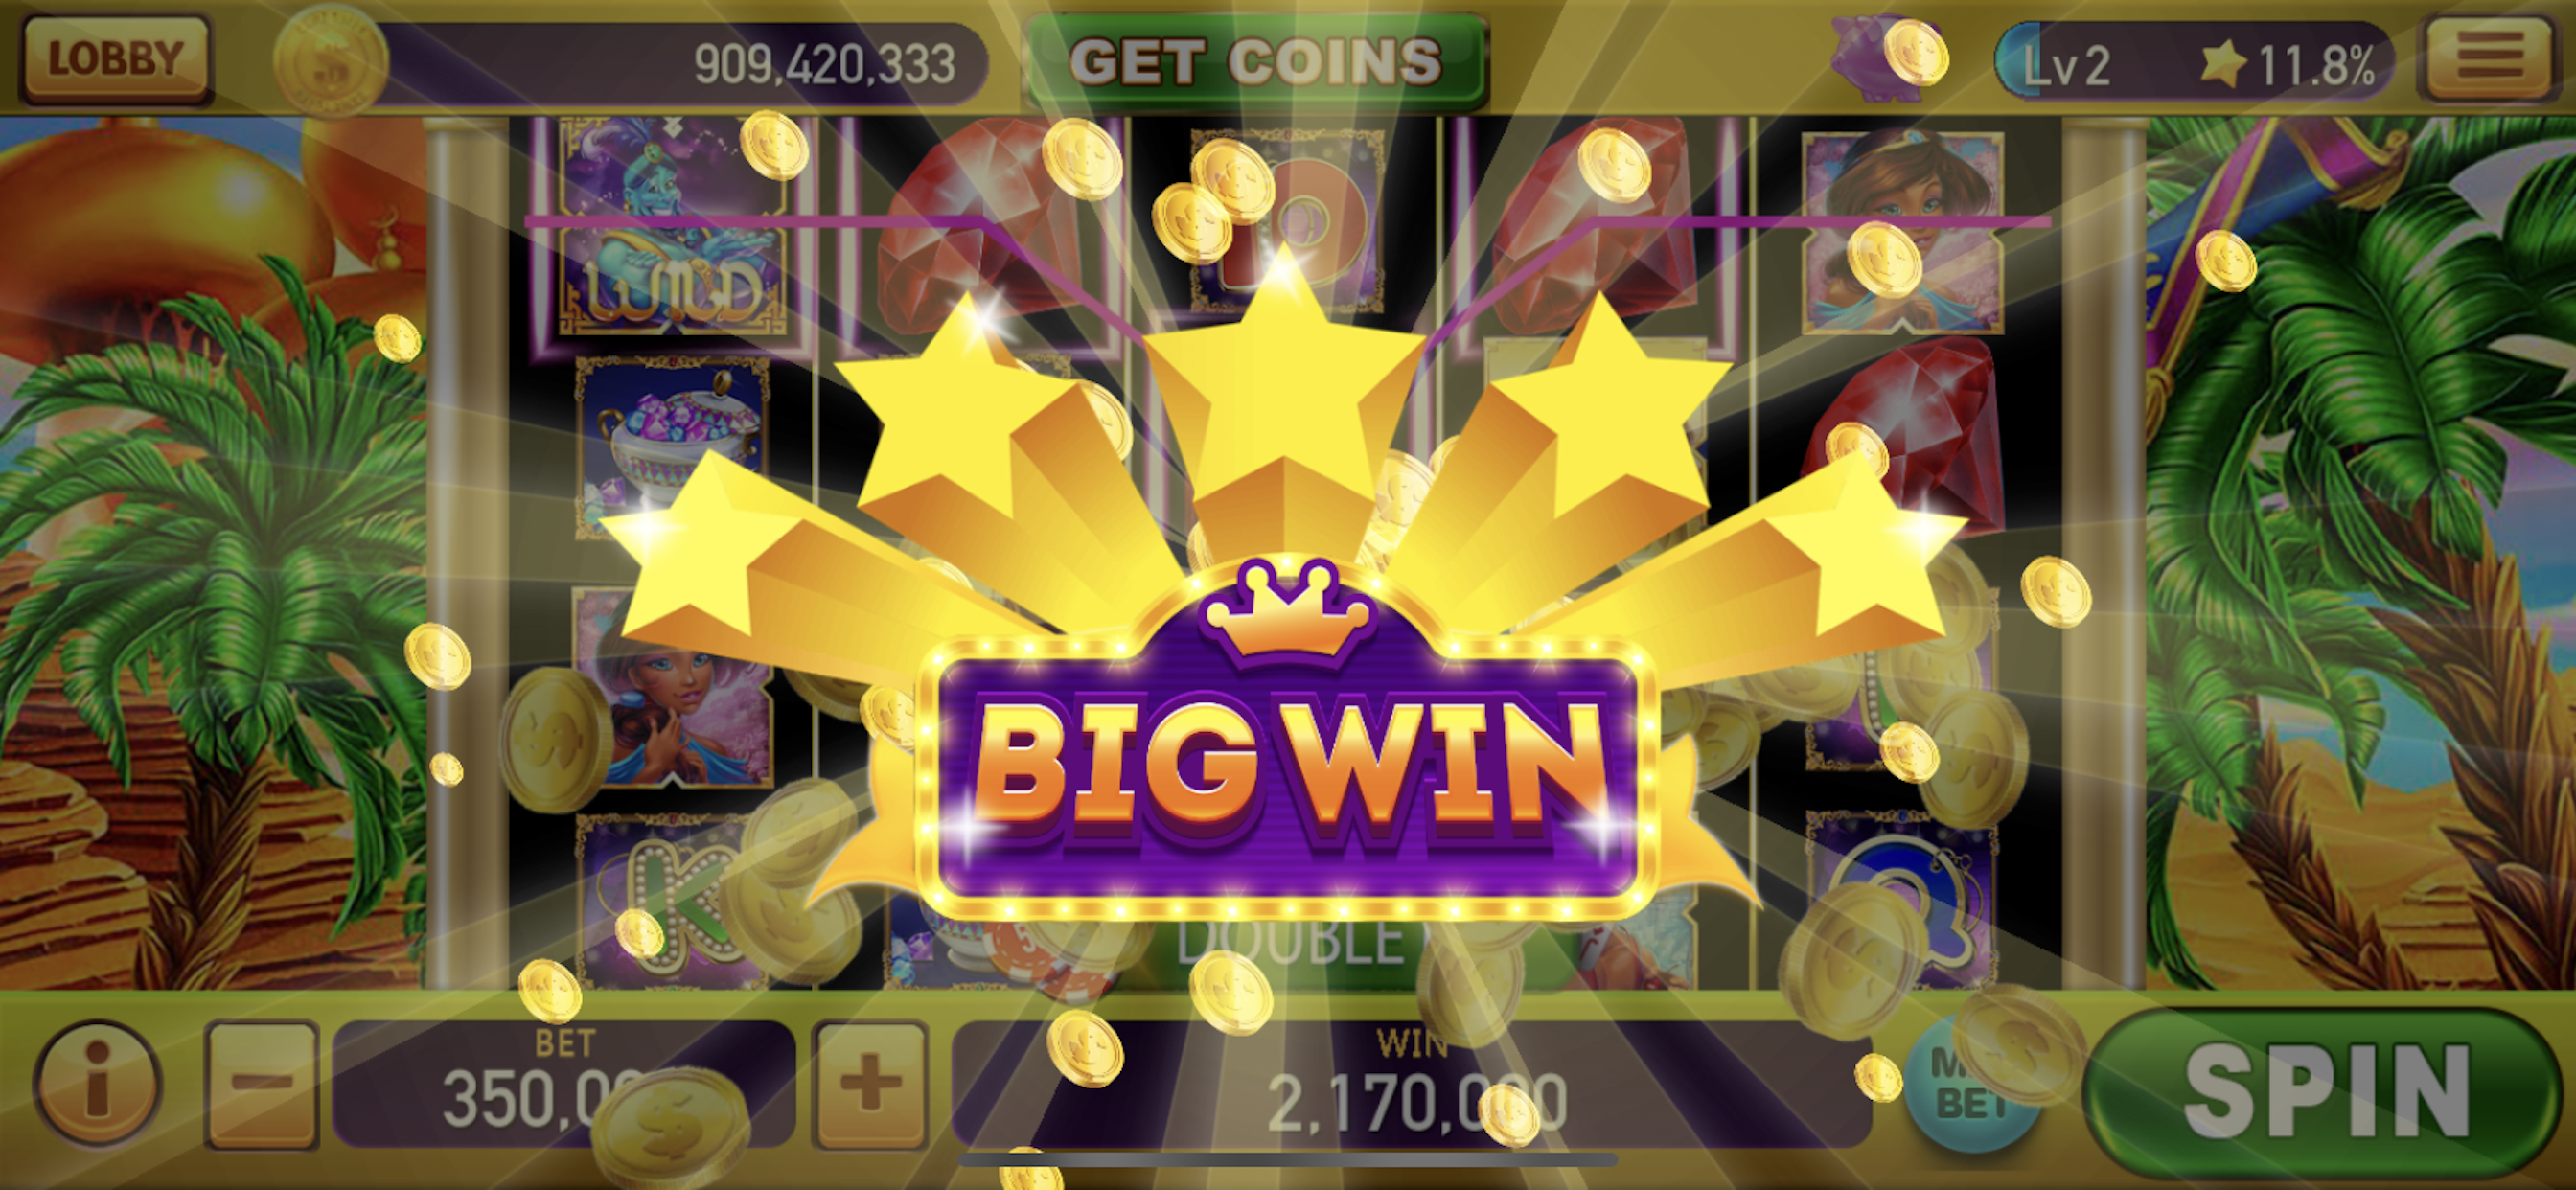Open the info paytable icon

(x=97, y=1082)
